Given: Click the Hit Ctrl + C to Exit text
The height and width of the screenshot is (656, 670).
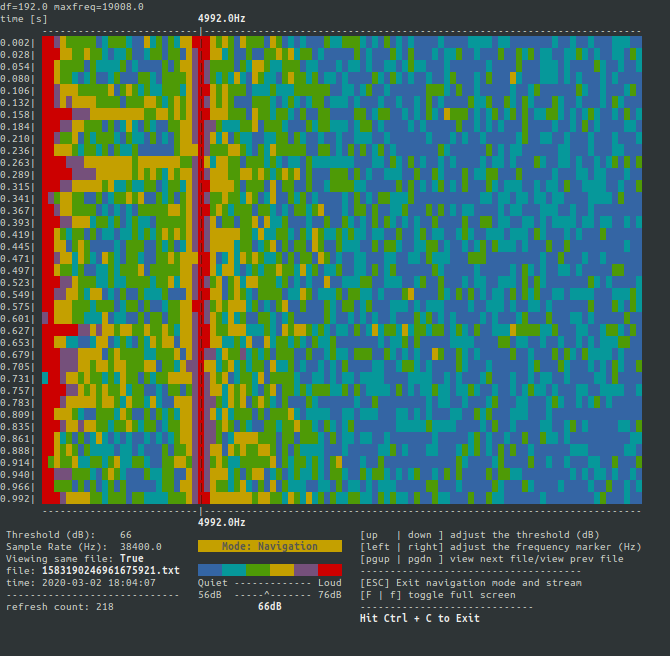Looking at the screenshot, I should tap(419, 618).
